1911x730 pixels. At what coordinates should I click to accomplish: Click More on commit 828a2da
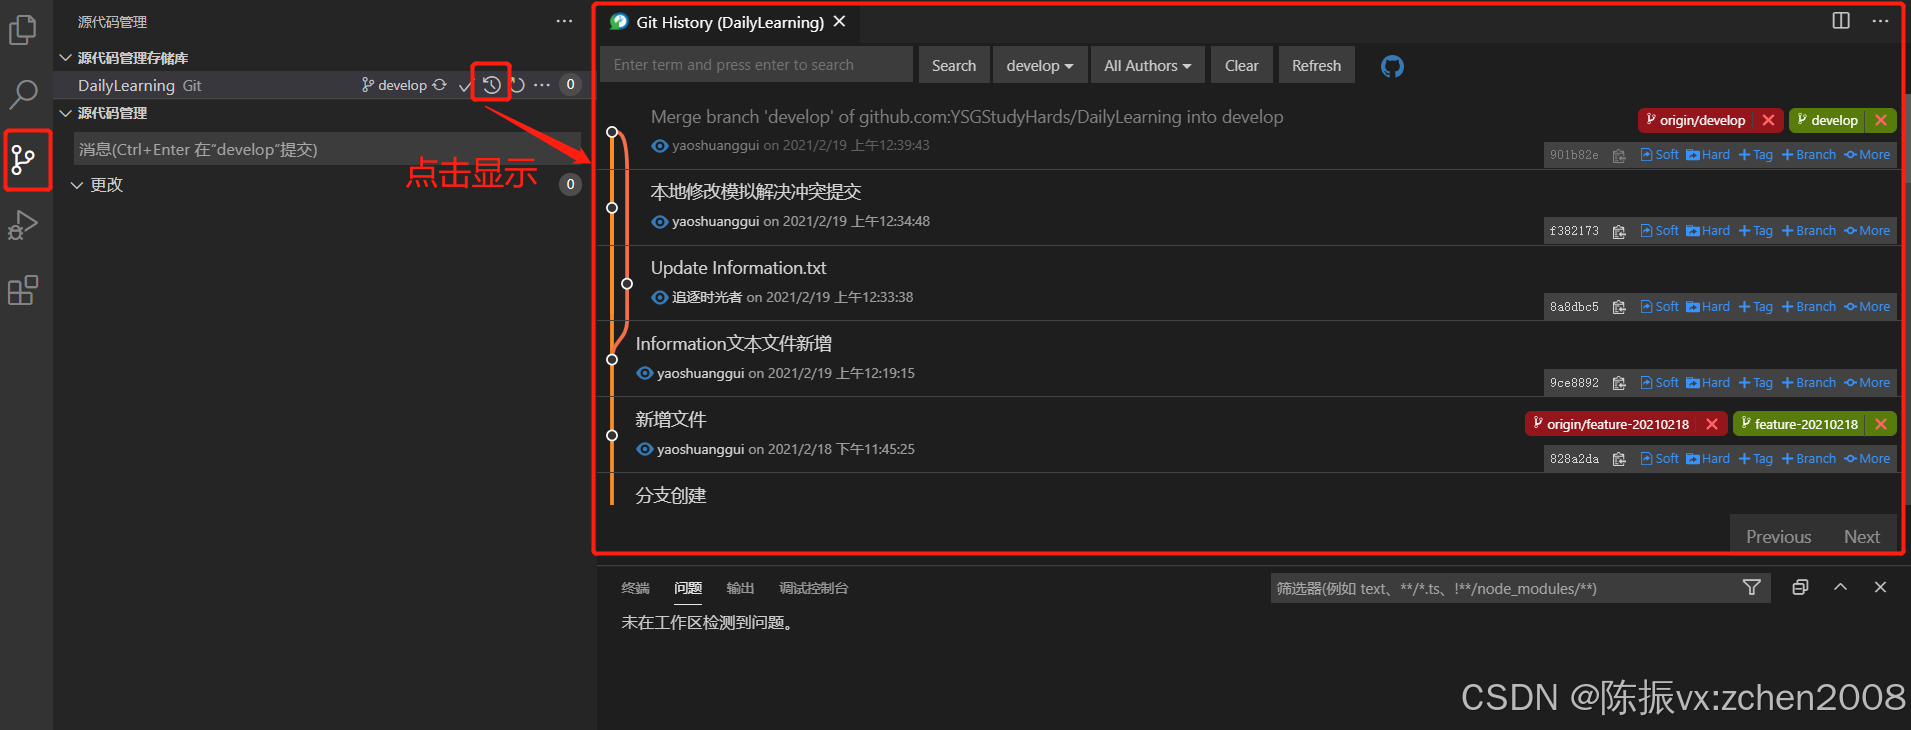(x=1867, y=459)
